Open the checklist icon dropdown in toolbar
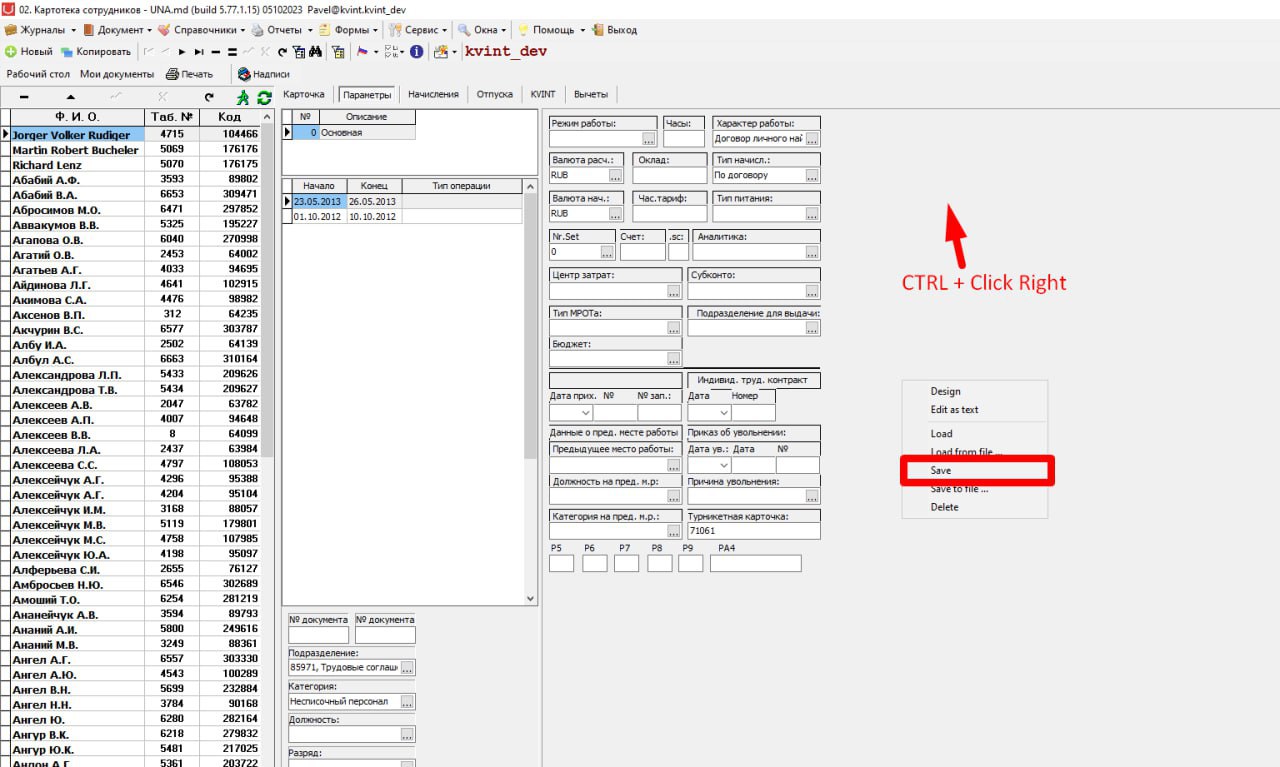 point(402,52)
